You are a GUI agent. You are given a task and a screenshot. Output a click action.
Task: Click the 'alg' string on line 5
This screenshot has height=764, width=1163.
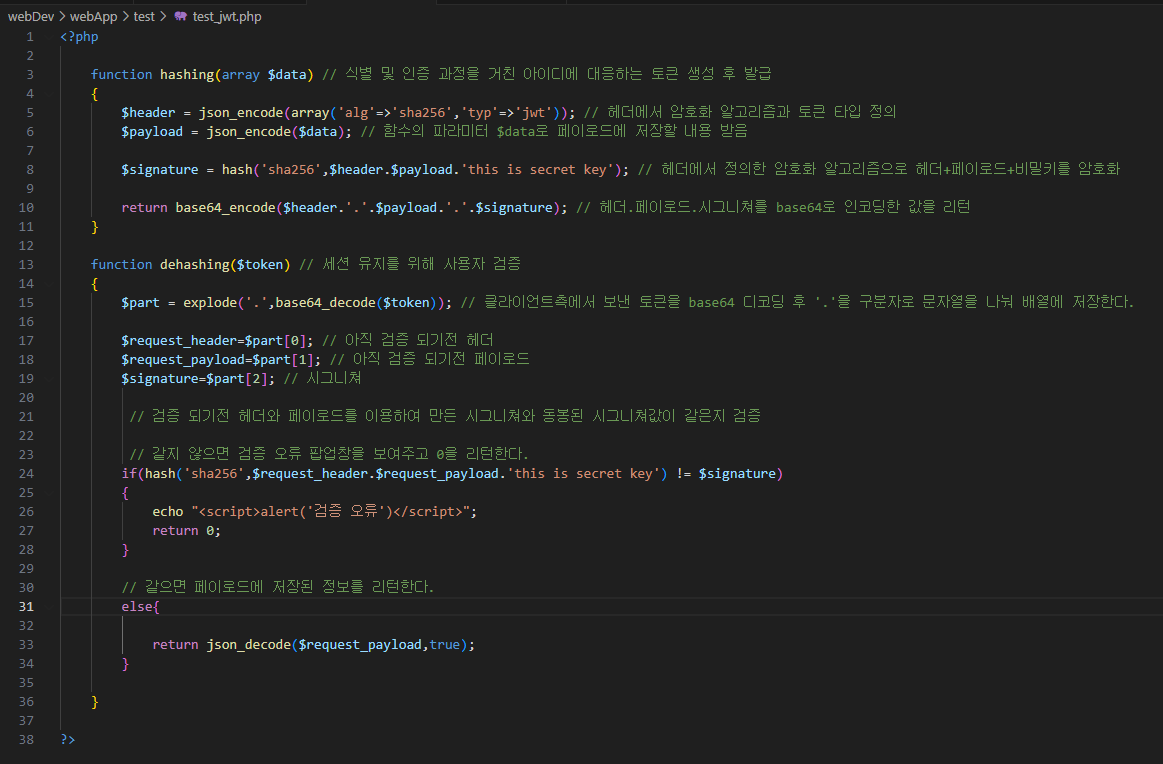coord(356,112)
